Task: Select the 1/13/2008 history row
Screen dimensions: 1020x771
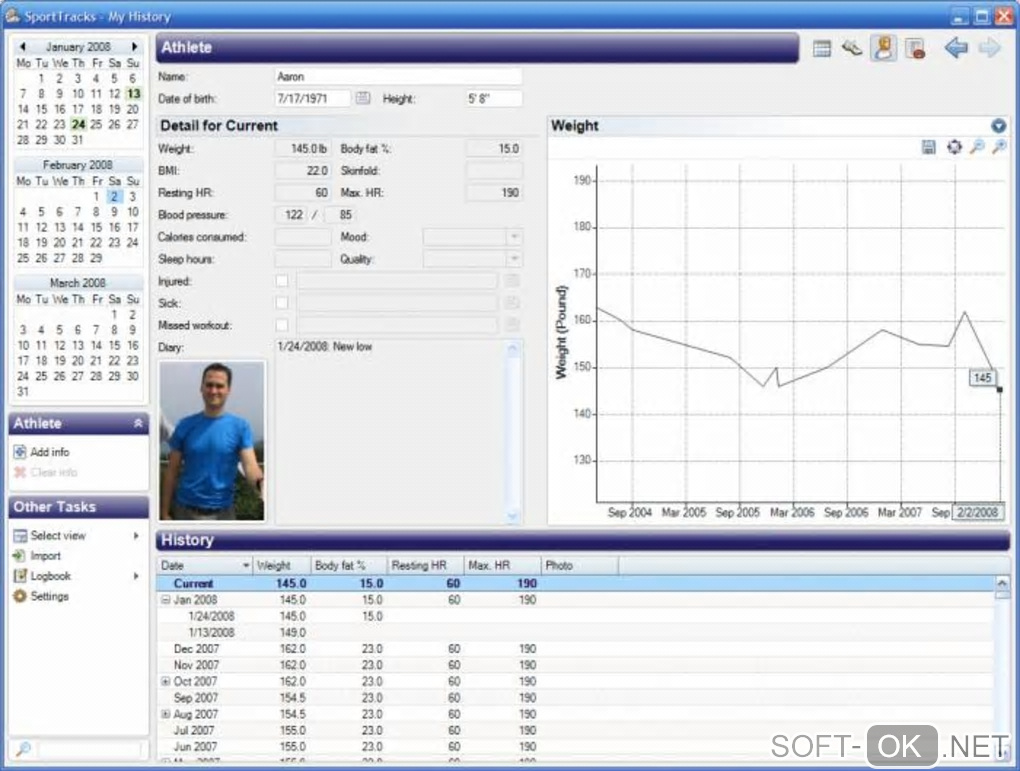Action: tap(575, 632)
